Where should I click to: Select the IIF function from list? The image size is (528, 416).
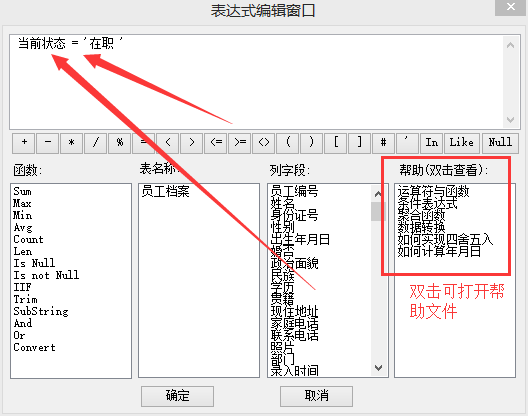[x=23, y=287]
